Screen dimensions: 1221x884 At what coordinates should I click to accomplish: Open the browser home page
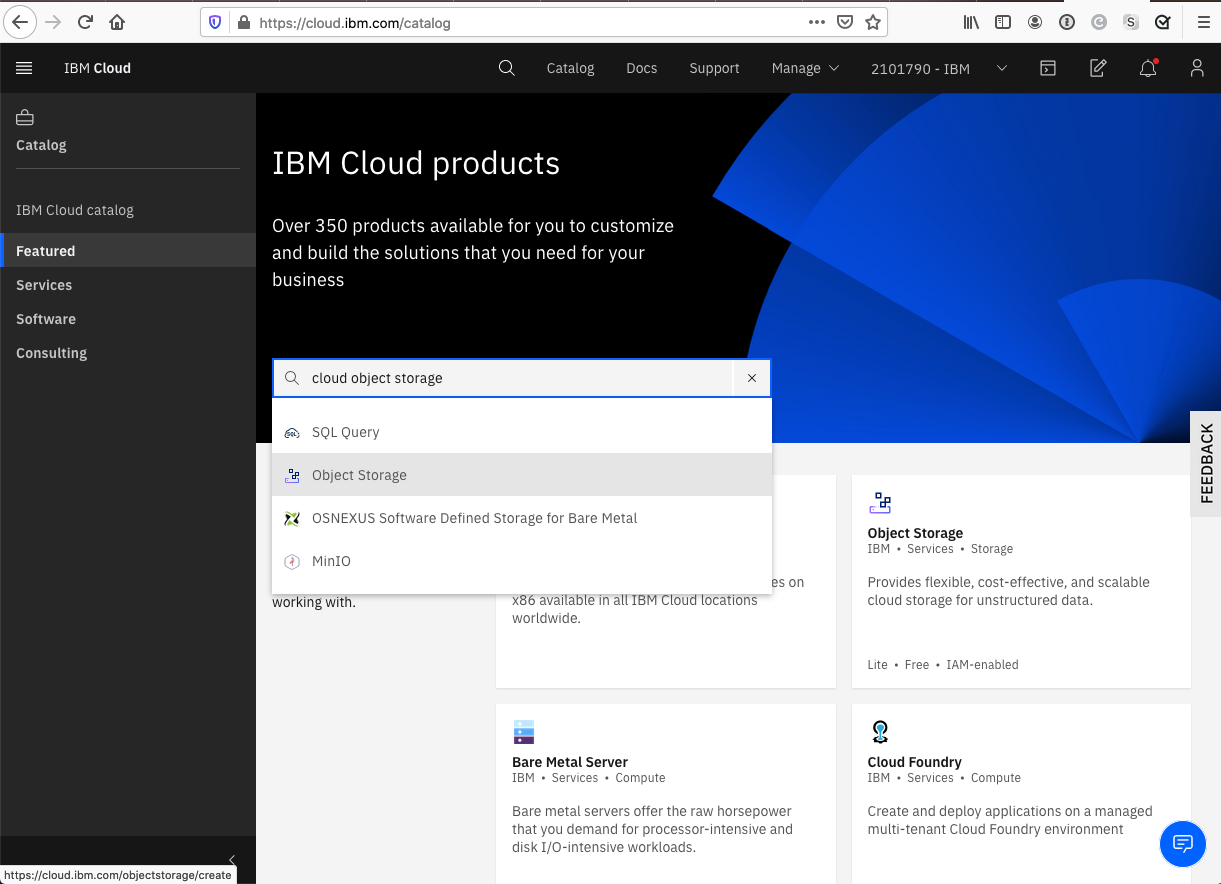117,22
